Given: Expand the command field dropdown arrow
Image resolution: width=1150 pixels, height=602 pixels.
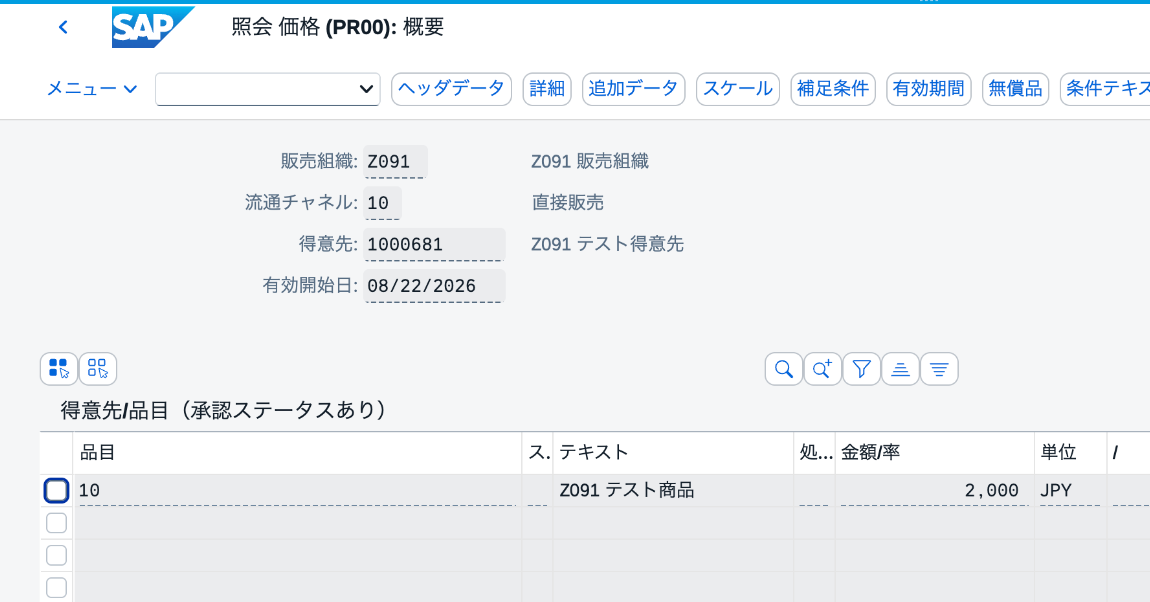Looking at the screenshot, I should (x=366, y=89).
